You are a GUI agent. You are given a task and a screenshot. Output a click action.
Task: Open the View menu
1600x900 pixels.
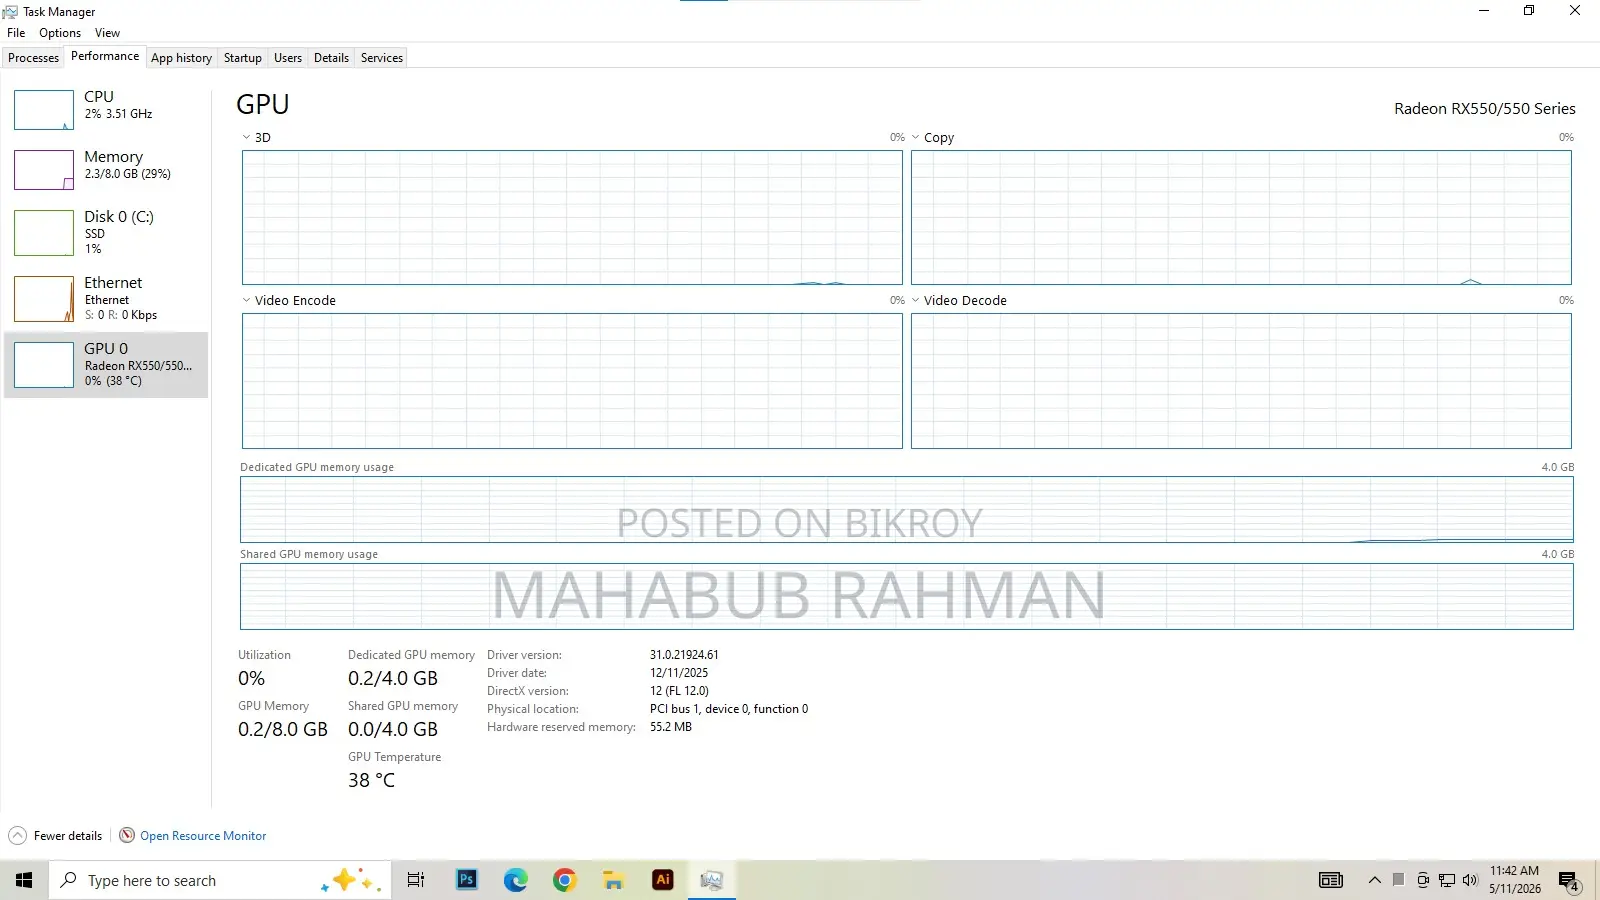107,33
